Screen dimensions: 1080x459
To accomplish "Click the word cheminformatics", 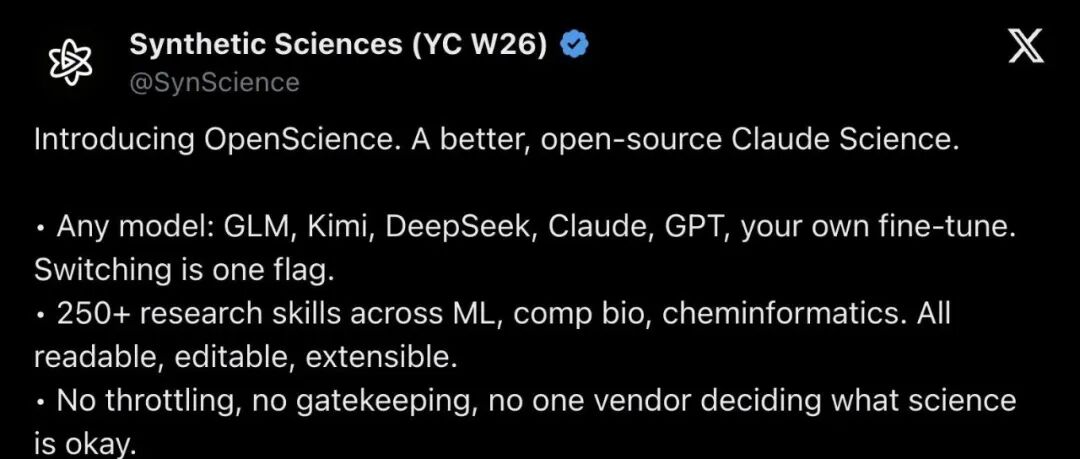I will point(784,314).
